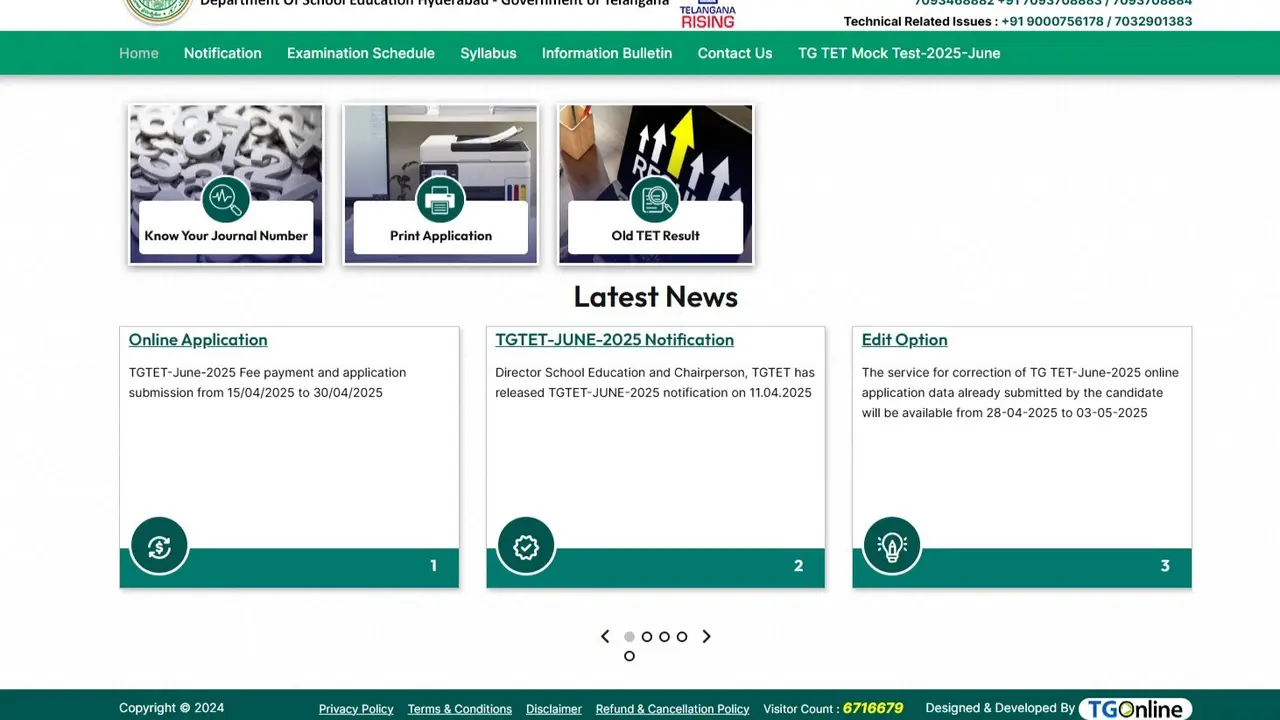Click the TGonline developer logo
Screen dimensions: 1280x720
[x=1135, y=708]
